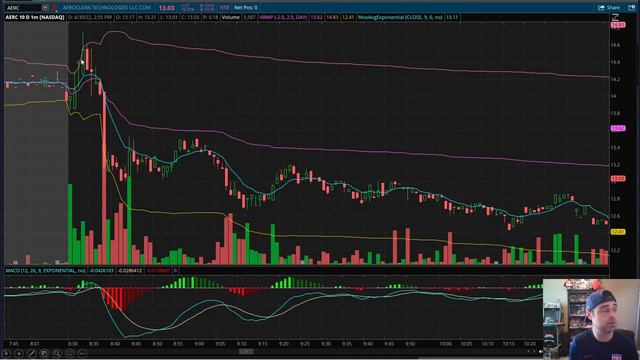Click the horizontal time scrollbar thumb

coord(246,351)
